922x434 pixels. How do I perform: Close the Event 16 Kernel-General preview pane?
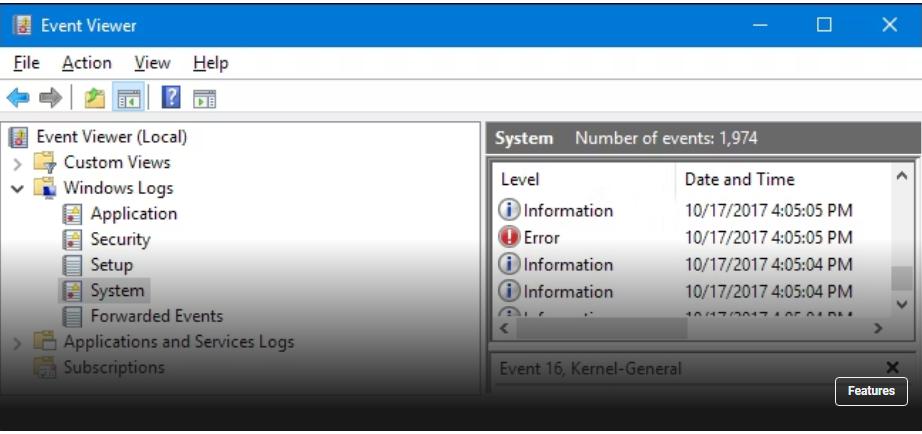coord(893,368)
